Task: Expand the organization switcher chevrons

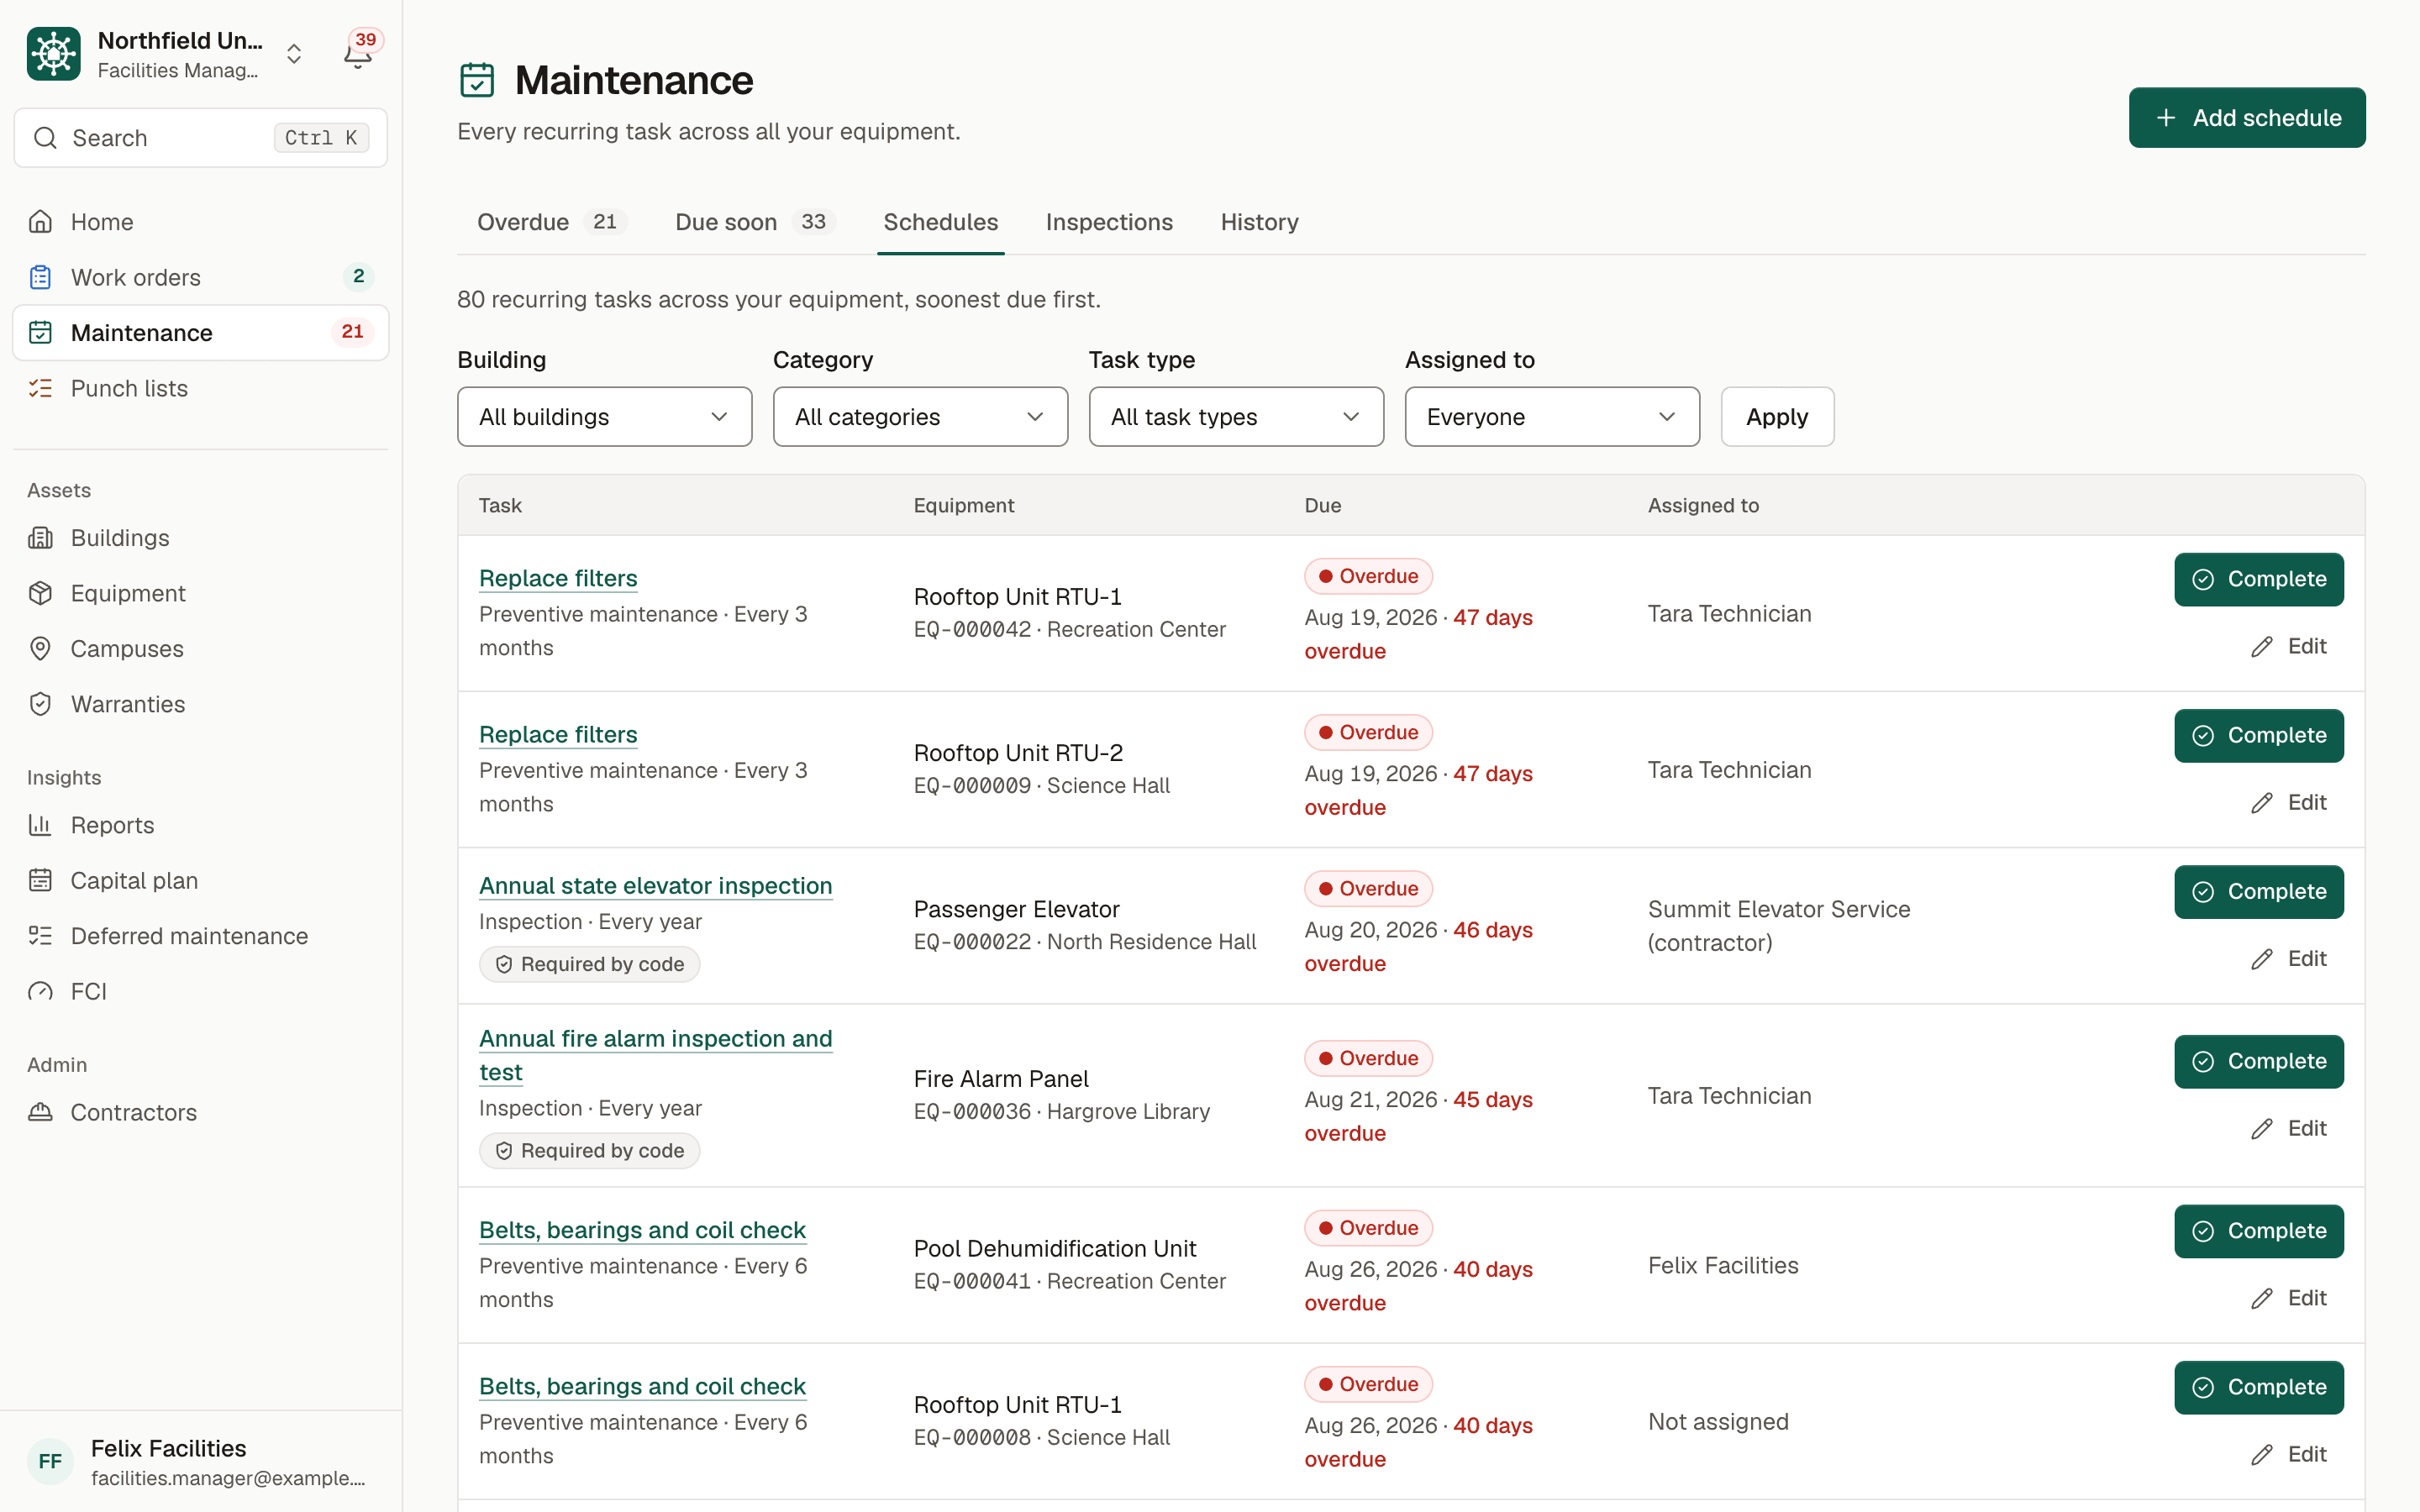Action: click(x=294, y=54)
